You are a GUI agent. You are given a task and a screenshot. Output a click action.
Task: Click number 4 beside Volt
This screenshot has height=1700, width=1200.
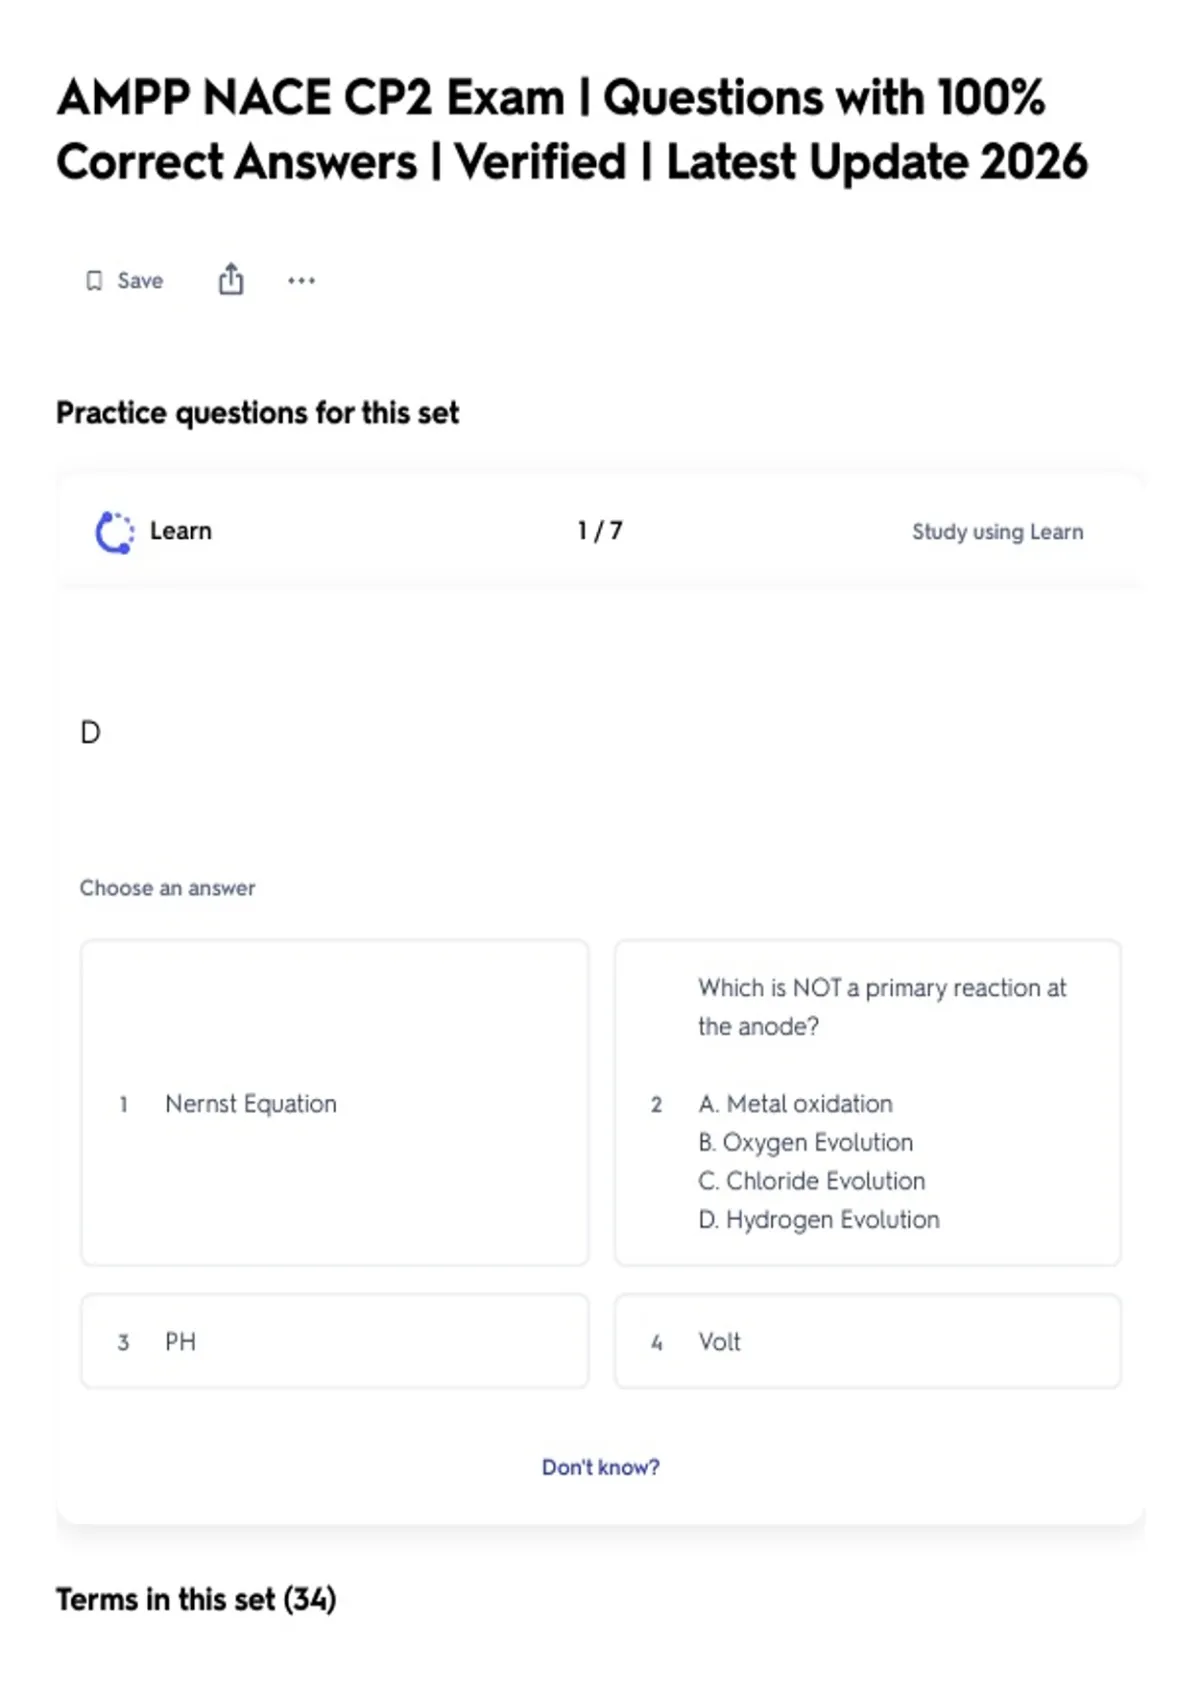point(657,1342)
